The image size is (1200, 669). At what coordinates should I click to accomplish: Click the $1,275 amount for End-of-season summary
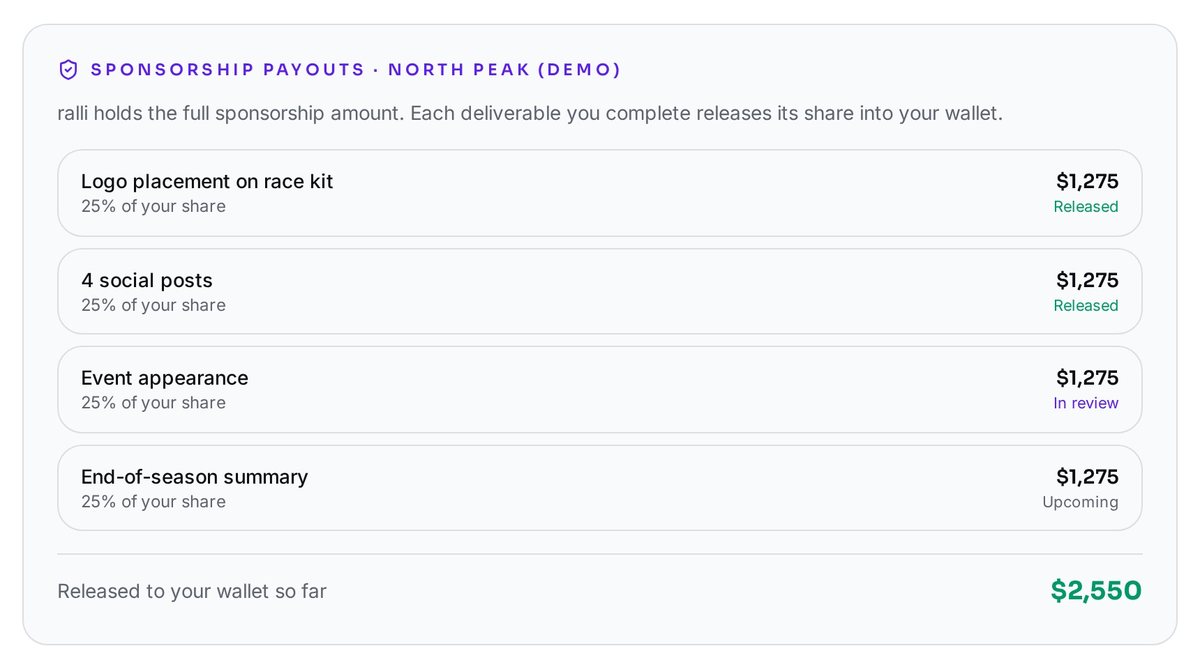[x=1087, y=477]
